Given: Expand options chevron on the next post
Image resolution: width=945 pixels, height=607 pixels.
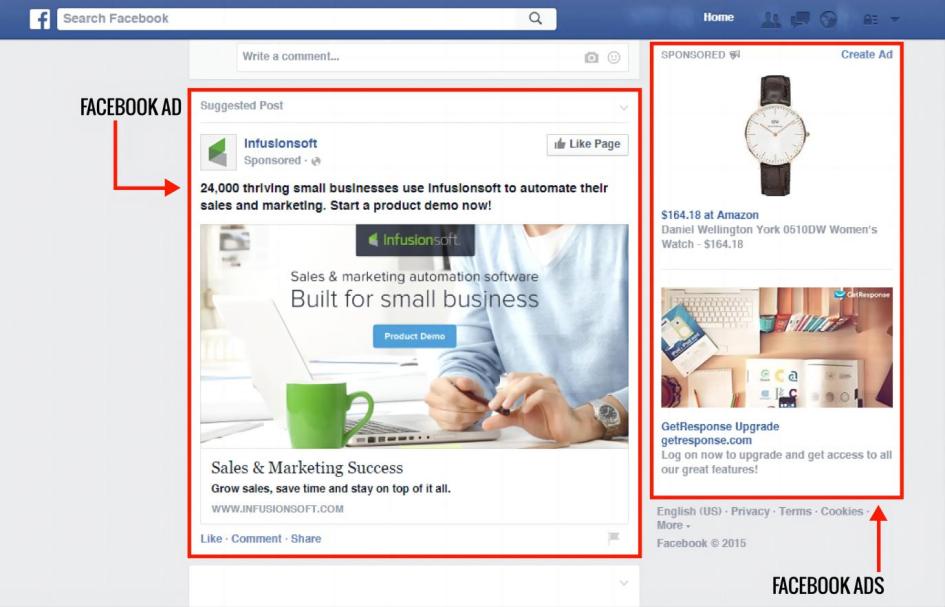Looking at the screenshot, I should pyautogui.click(x=624, y=583).
